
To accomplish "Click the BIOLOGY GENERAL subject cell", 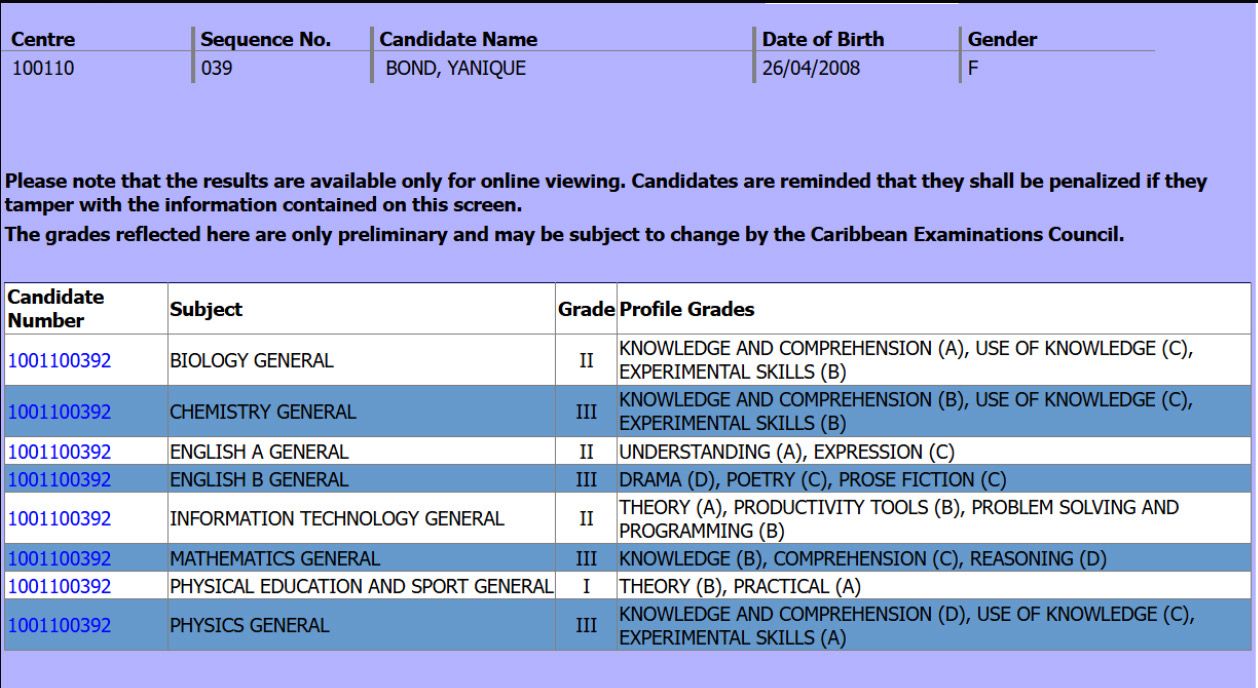I will coord(361,360).
